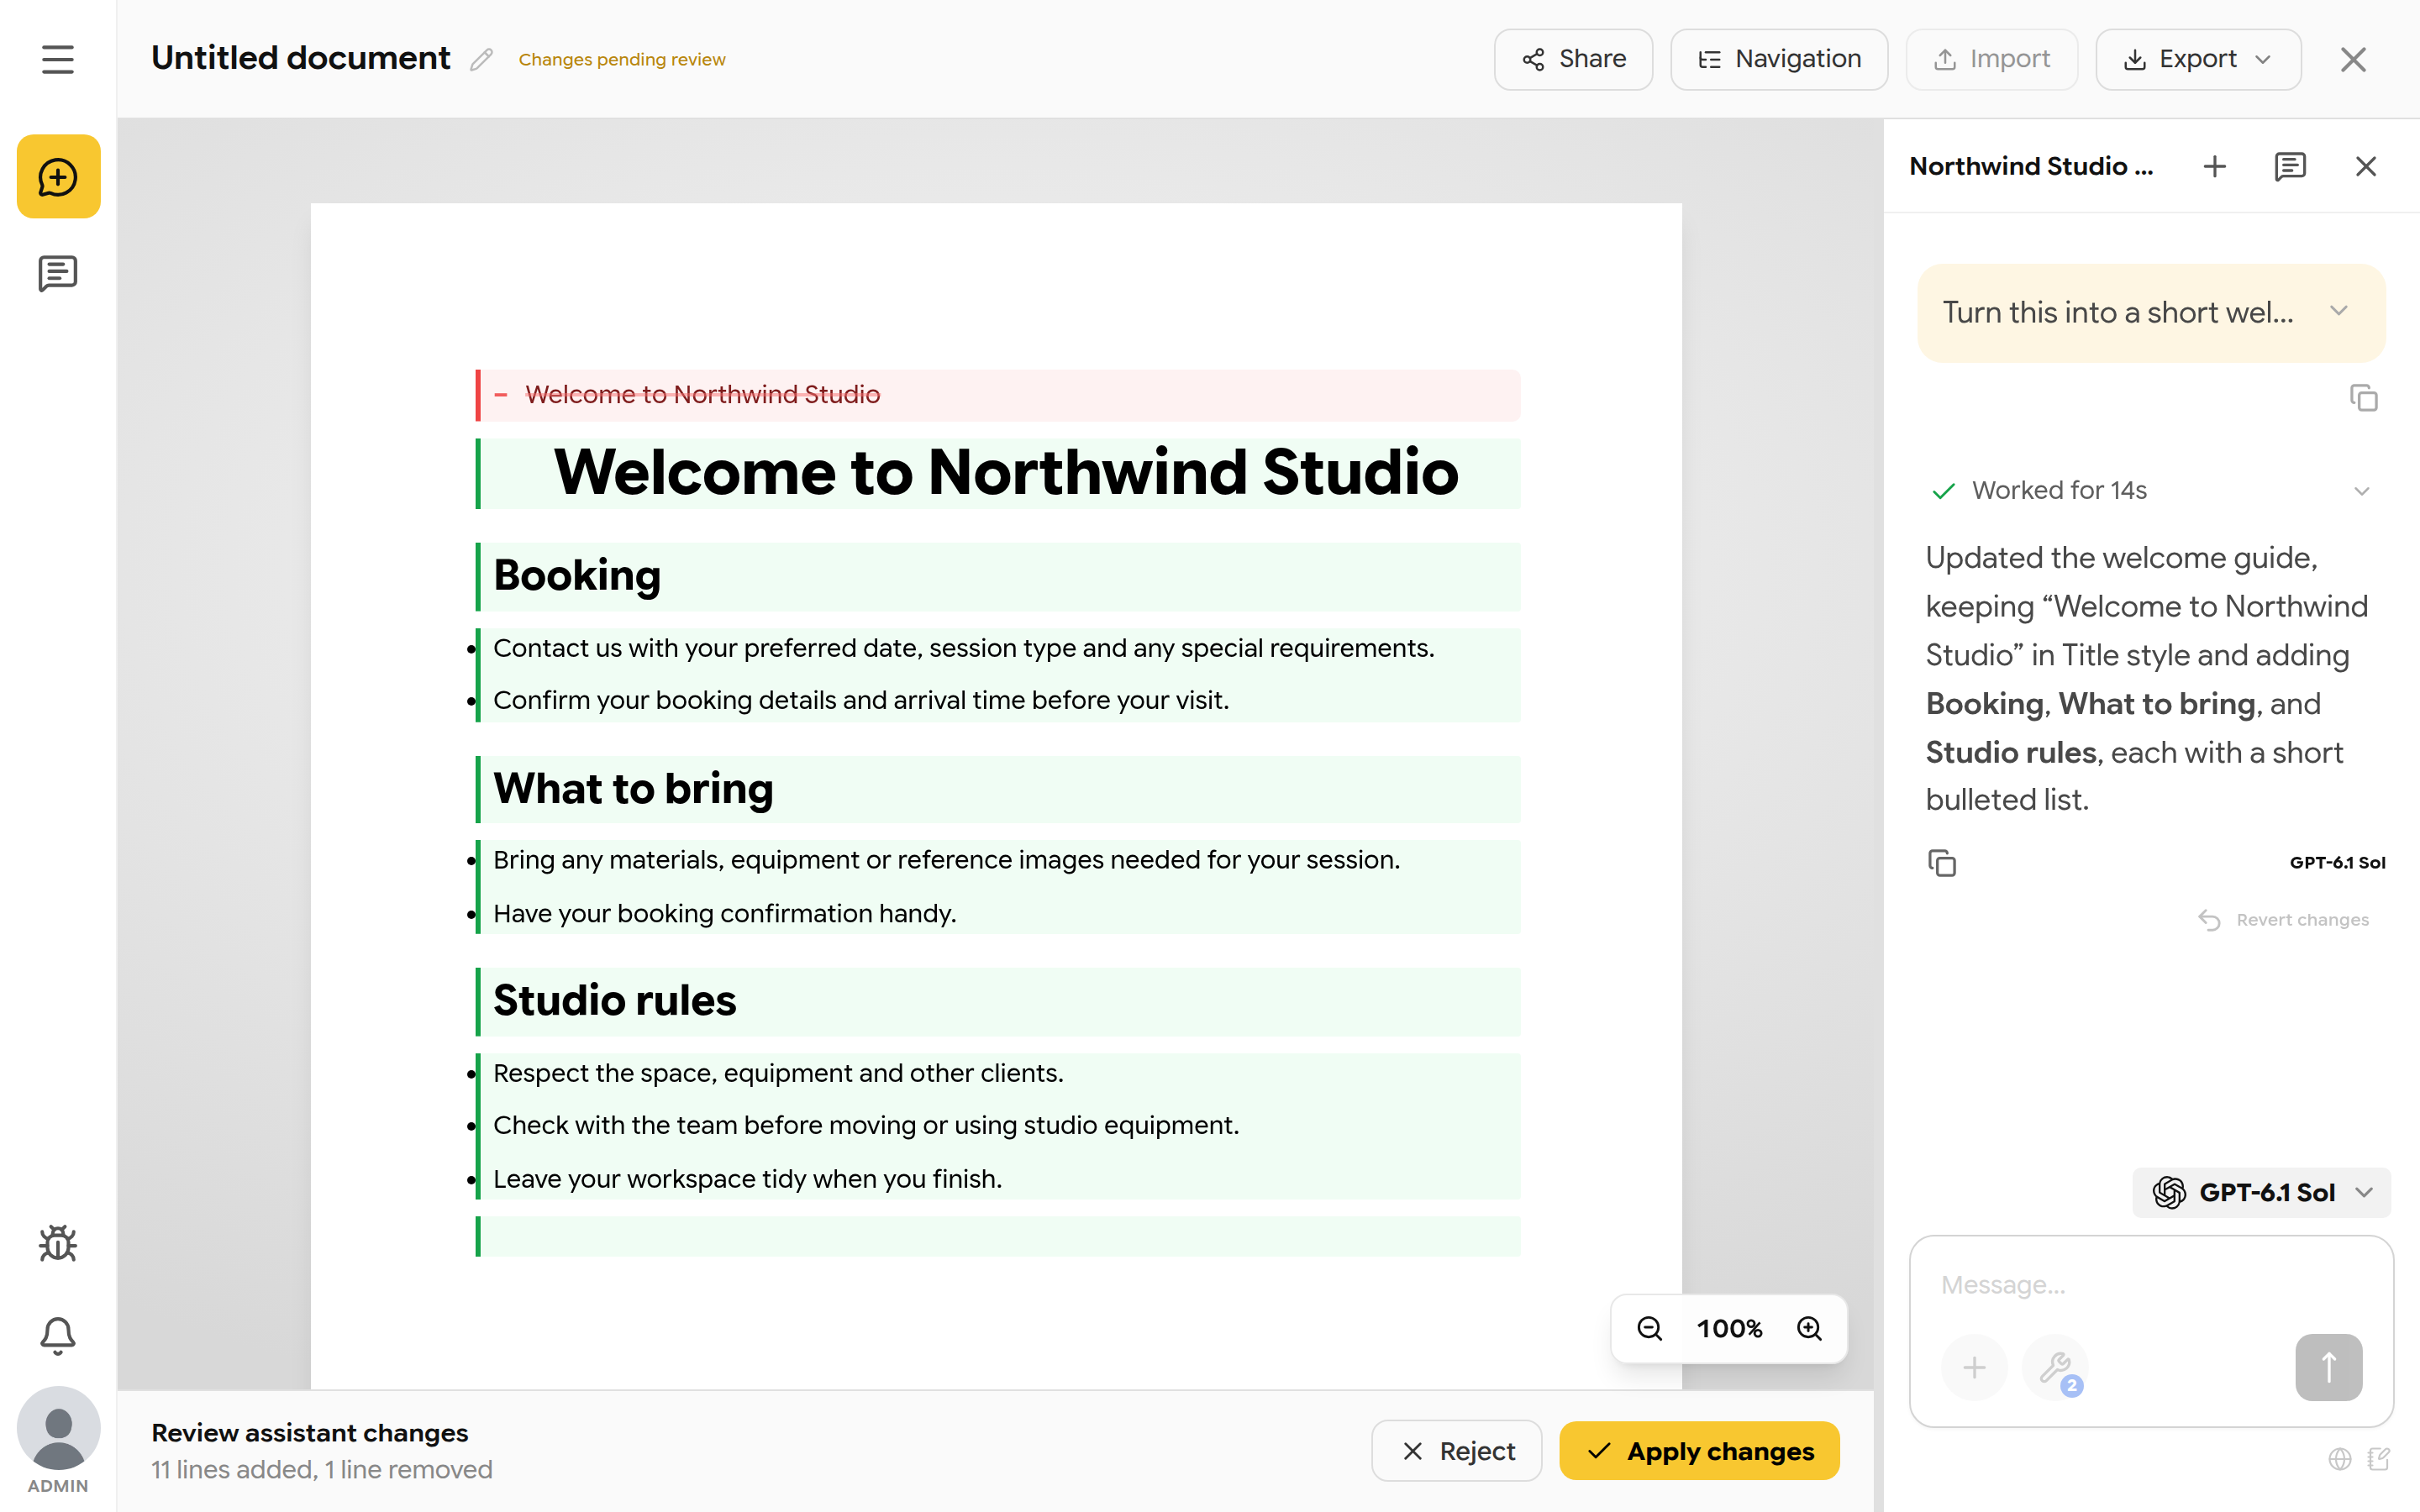
Task: Rename document with pencil icon
Action: coord(482,60)
